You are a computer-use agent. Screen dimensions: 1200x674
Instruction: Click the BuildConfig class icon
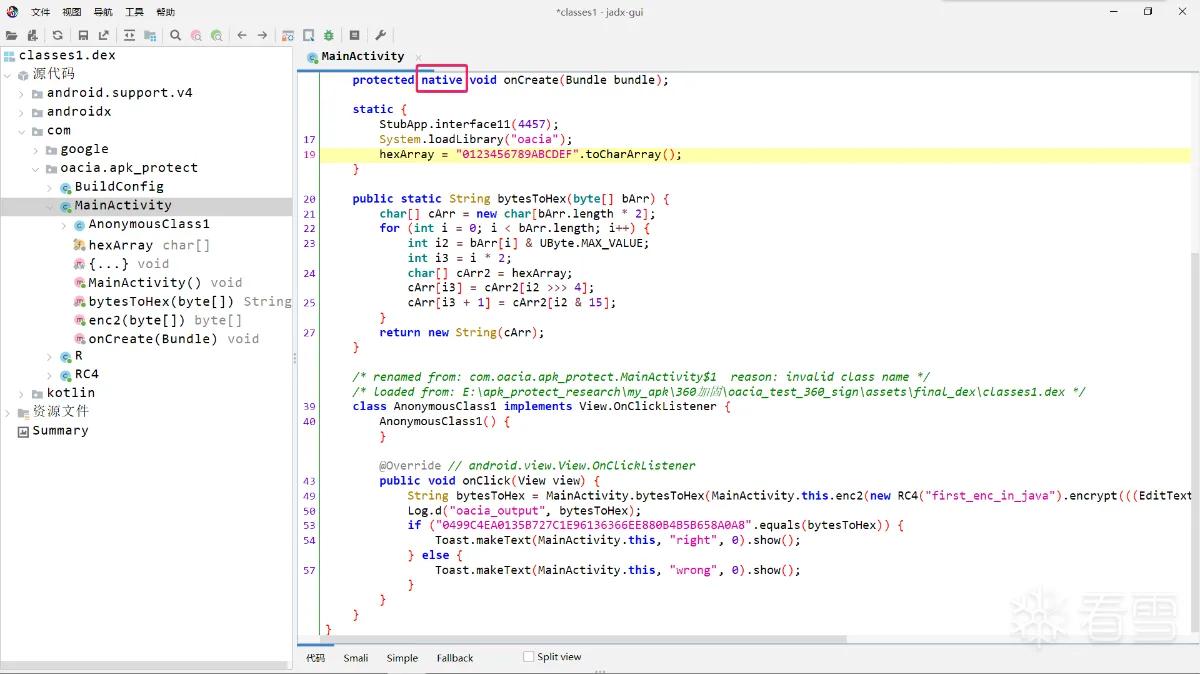click(66, 187)
